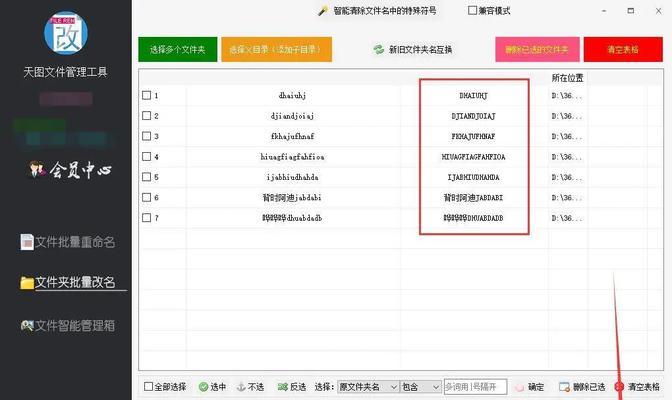Open 文件智能管理箱 in sidebar
Screen dimensions: 672x400
pos(68,326)
